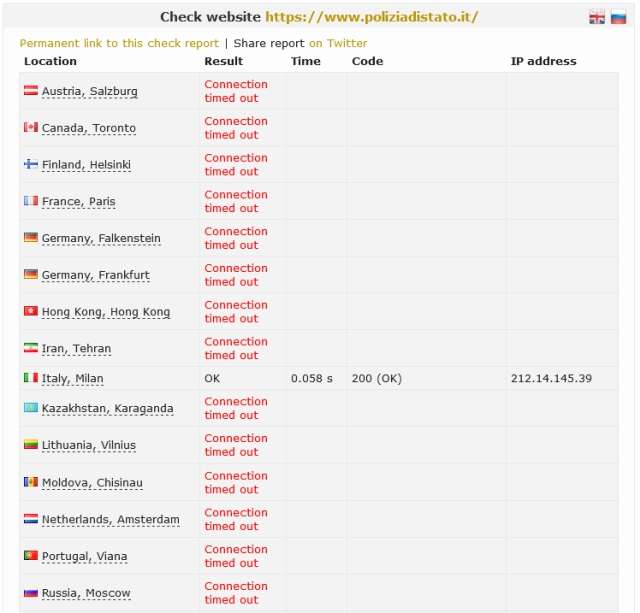
Task: Open the Netherlands, Amsterdam location
Action: (x=110, y=520)
